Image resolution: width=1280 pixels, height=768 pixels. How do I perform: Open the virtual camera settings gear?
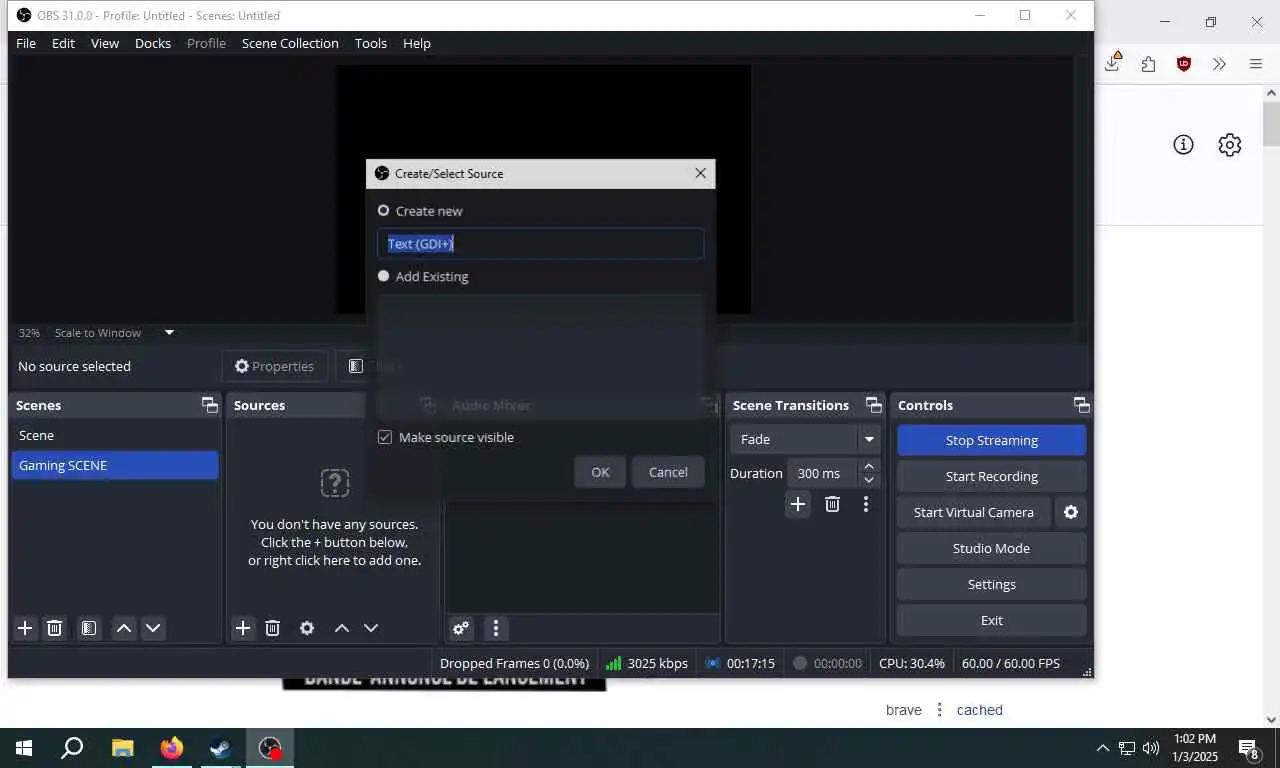(x=1071, y=512)
